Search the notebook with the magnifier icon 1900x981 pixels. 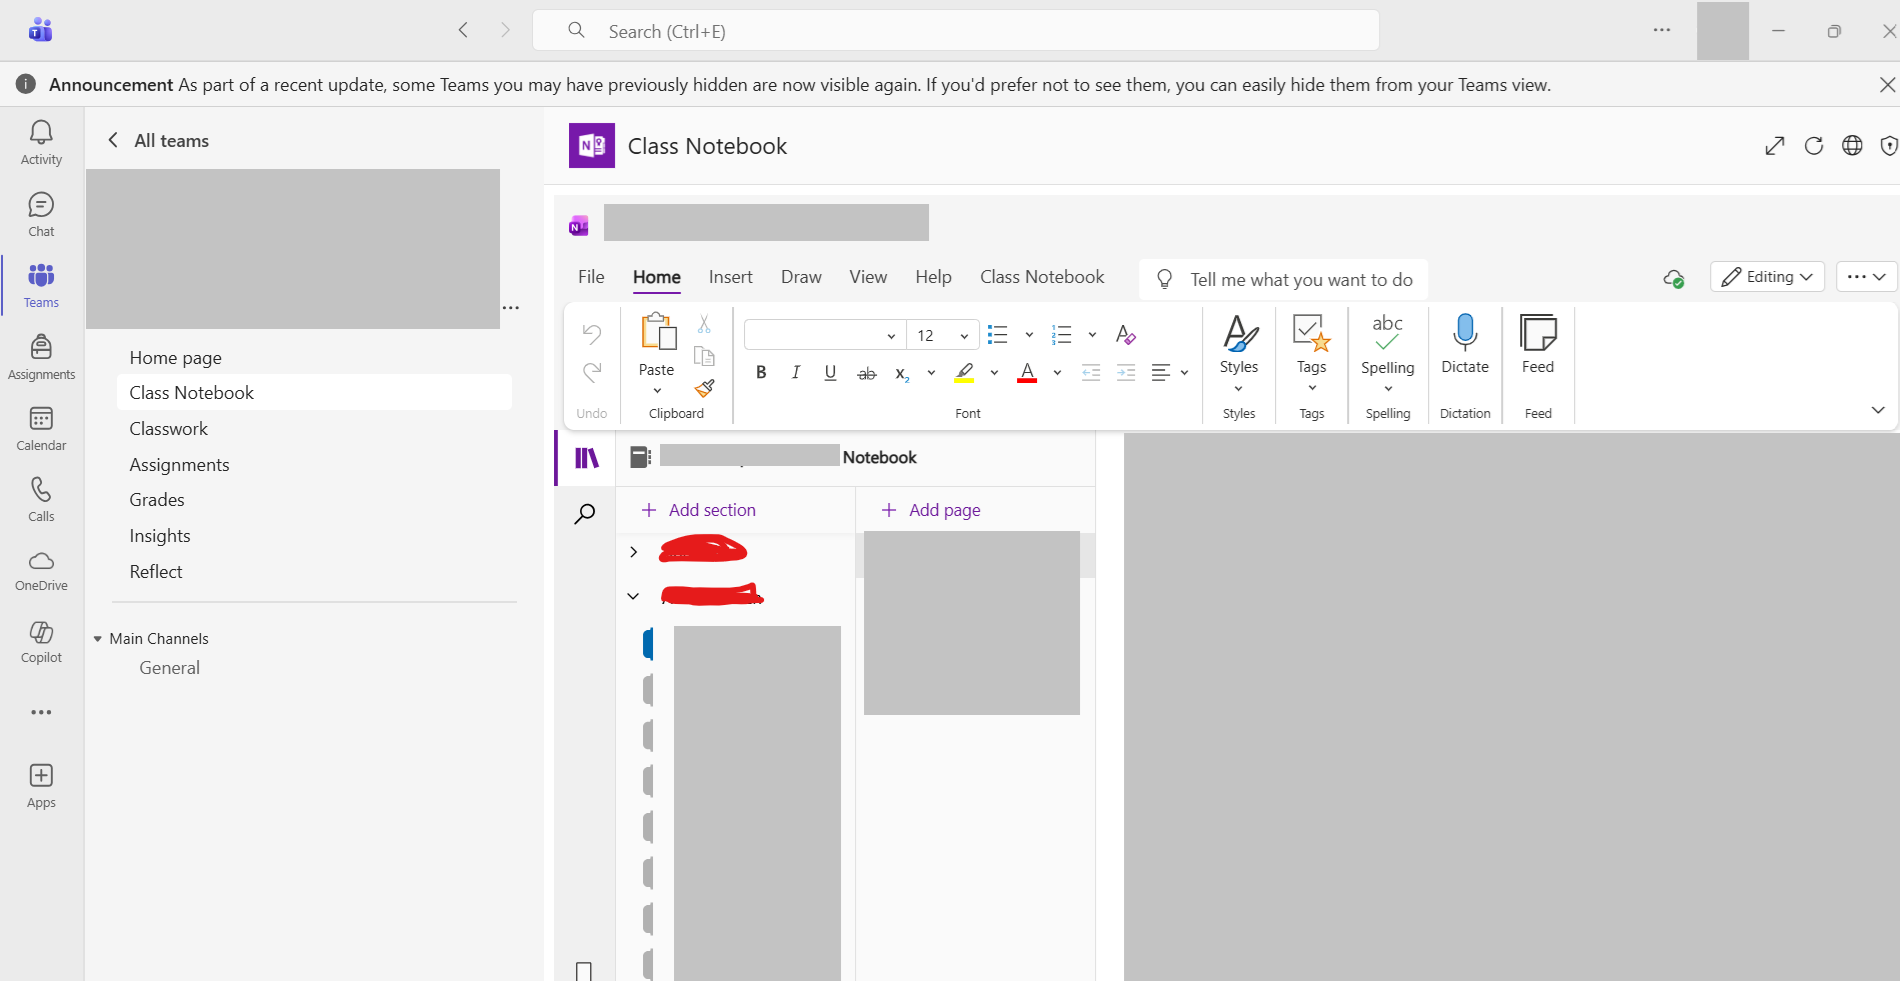pyautogui.click(x=585, y=514)
